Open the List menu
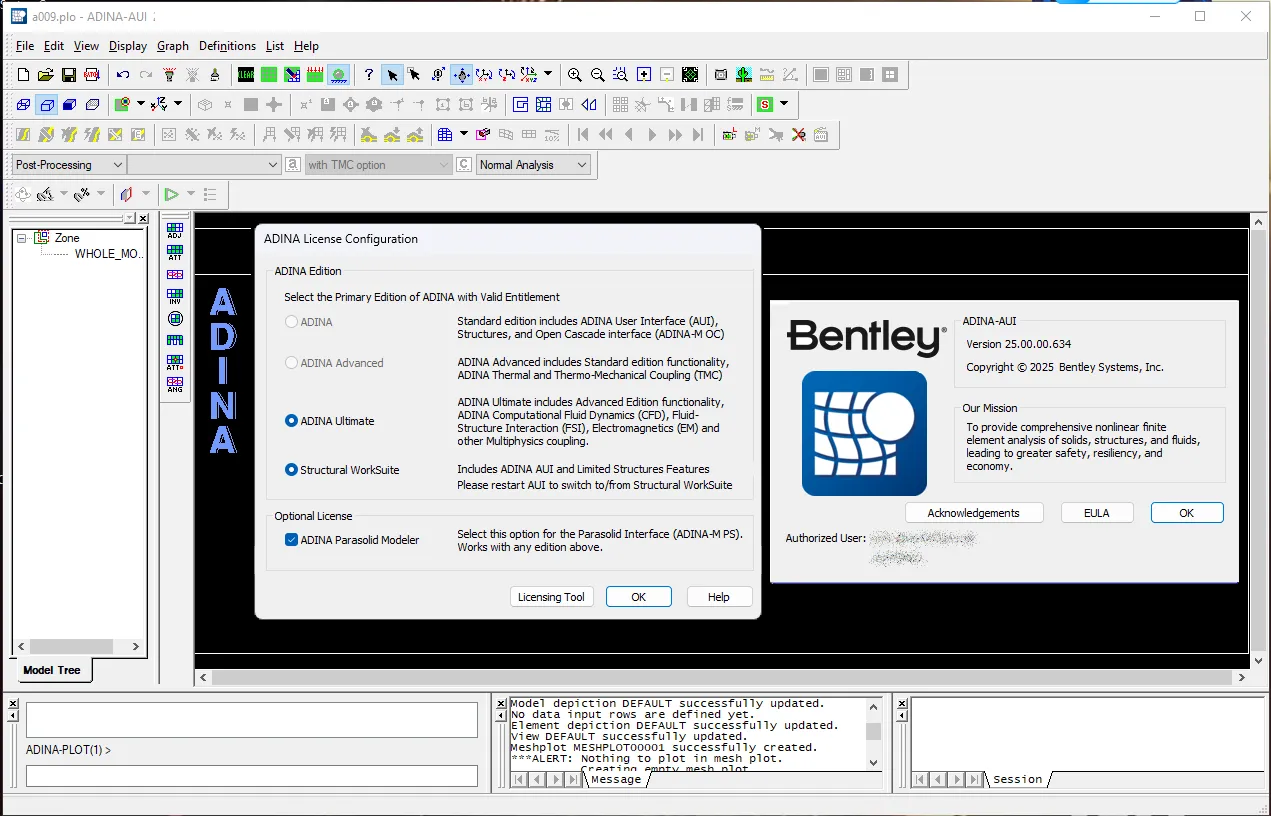The width and height of the screenshot is (1271, 816). coord(275,46)
